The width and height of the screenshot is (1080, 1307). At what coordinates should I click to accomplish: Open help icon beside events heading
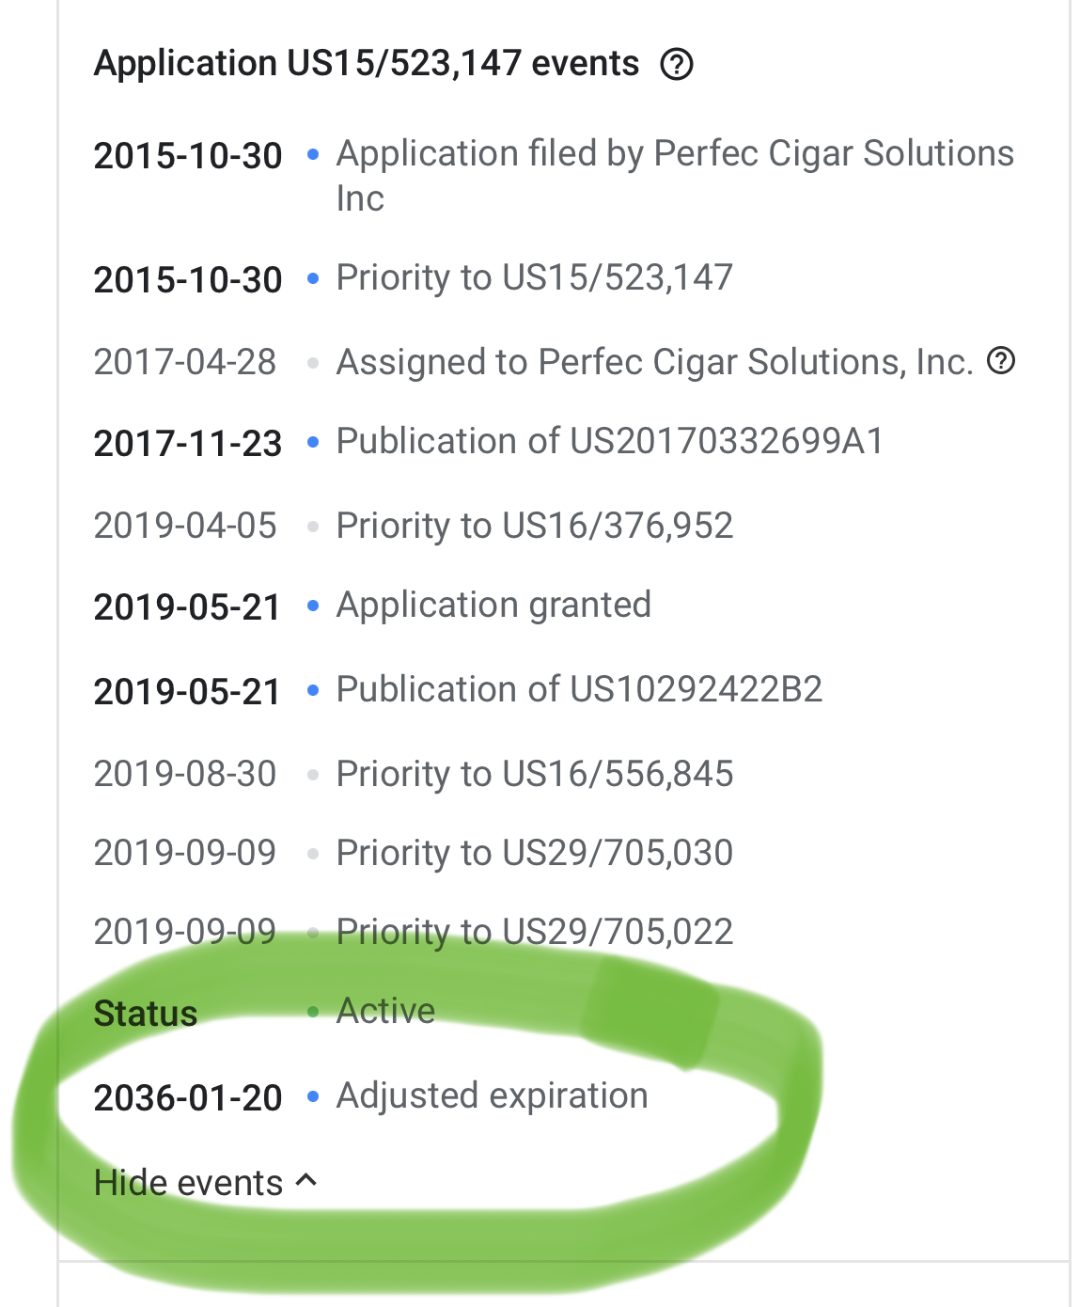(677, 65)
